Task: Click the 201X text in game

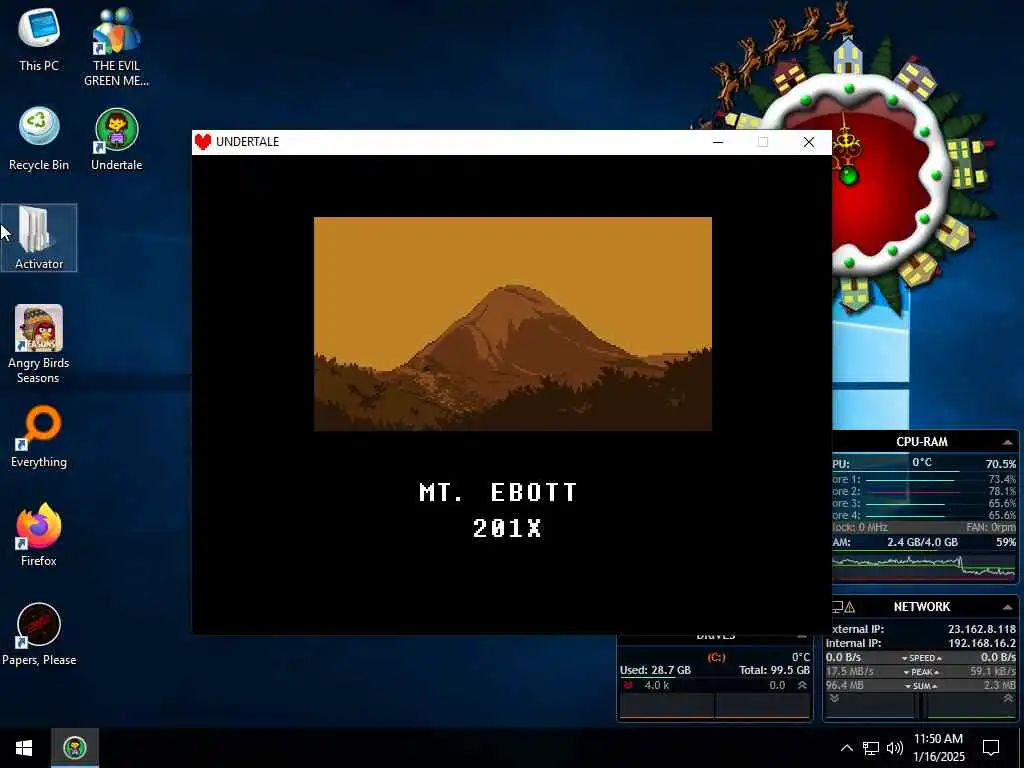Action: tap(507, 528)
